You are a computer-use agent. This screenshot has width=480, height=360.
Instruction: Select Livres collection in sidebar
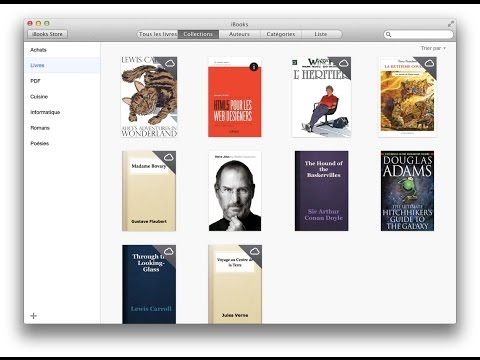pyautogui.click(x=62, y=65)
